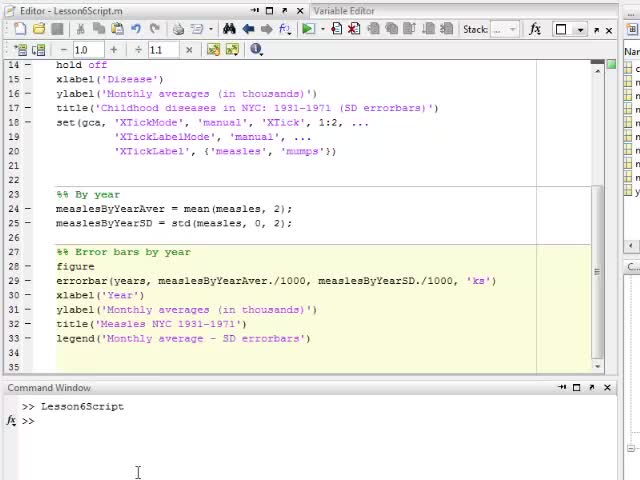Open a file using folder icon
The image size is (640, 480).
tap(39, 29)
